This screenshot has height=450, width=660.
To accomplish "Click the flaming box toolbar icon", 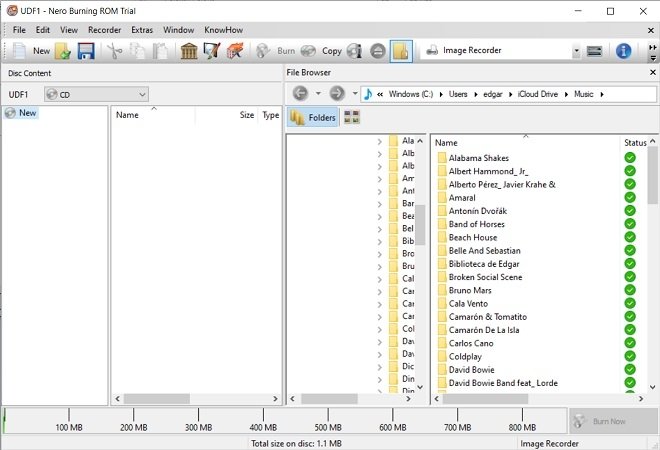I will click(235, 51).
